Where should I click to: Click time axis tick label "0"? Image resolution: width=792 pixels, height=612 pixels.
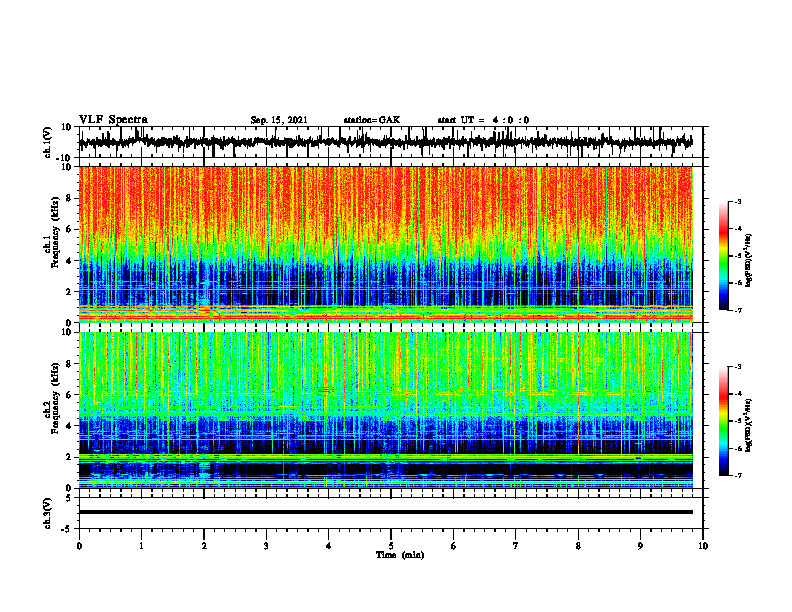[79, 546]
